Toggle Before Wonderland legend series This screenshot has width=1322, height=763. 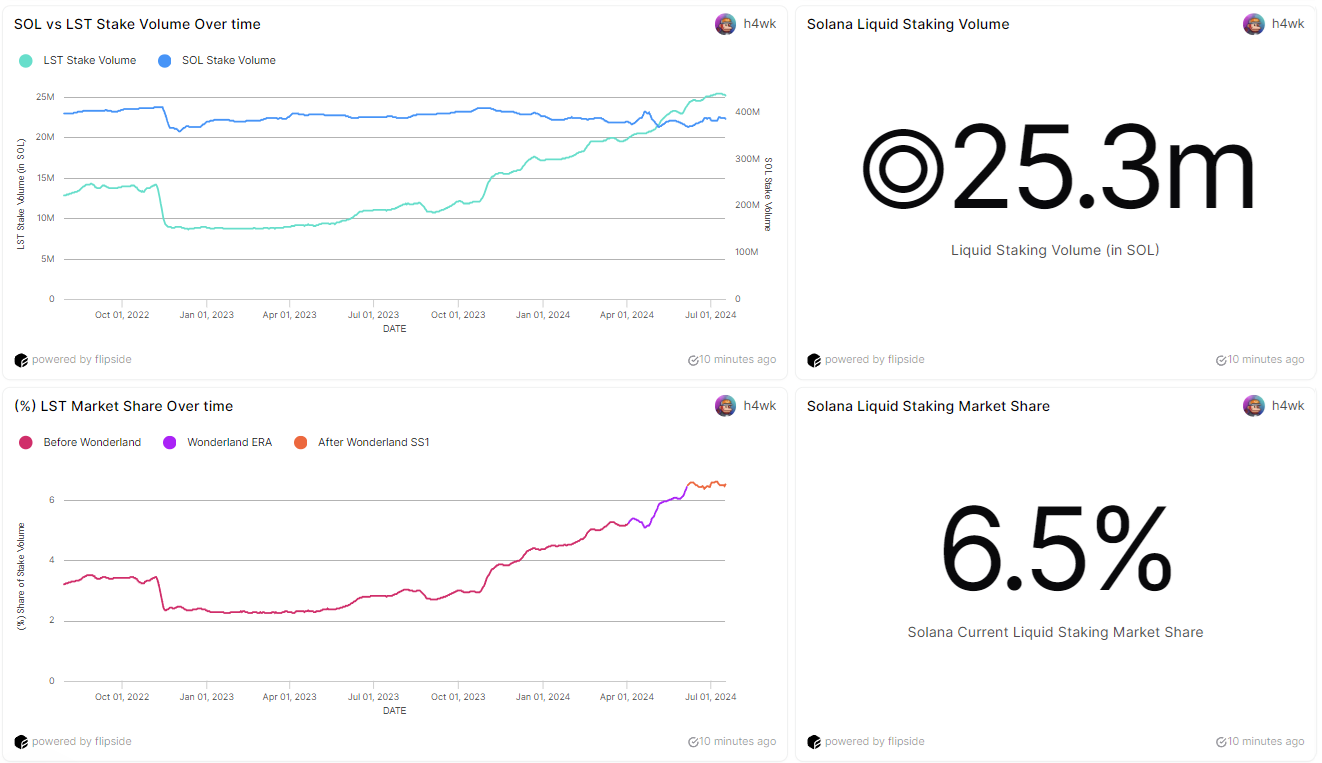tap(92, 442)
